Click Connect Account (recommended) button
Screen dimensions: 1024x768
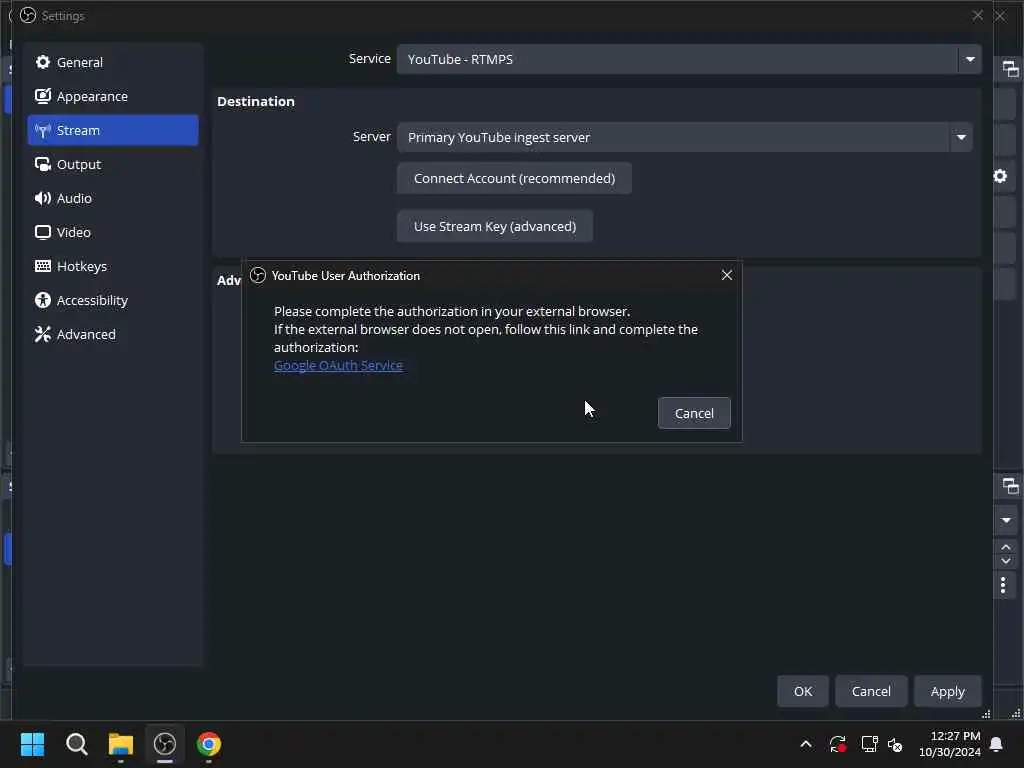point(514,178)
